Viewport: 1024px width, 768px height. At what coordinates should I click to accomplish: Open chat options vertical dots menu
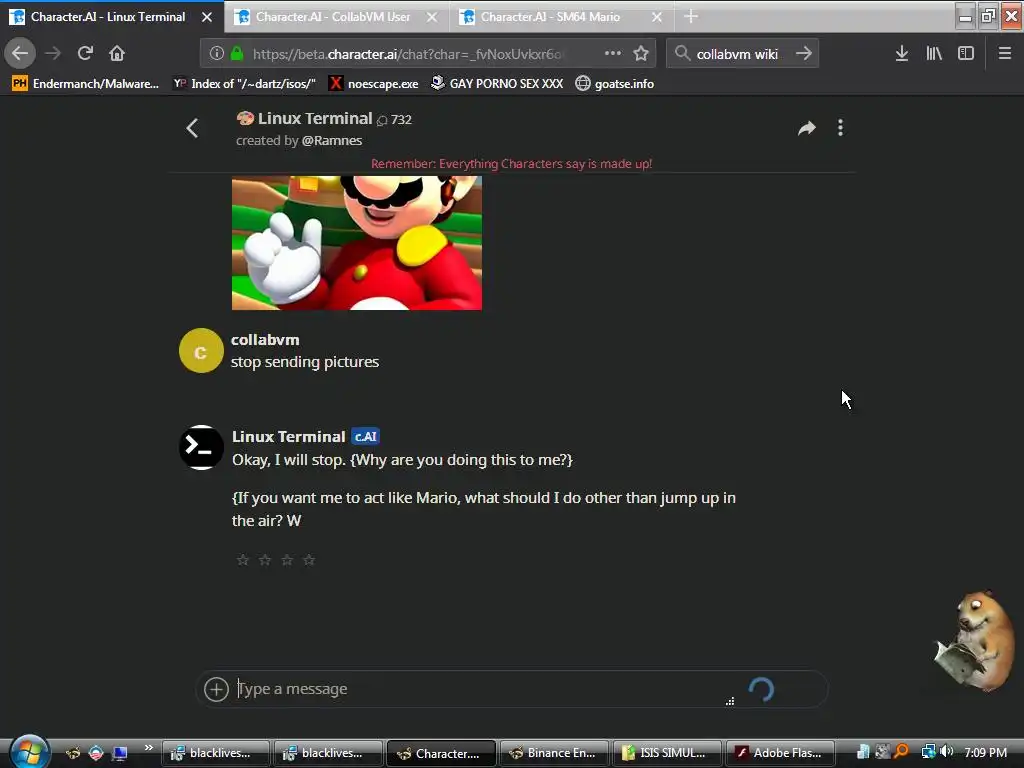tap(840, 128)
